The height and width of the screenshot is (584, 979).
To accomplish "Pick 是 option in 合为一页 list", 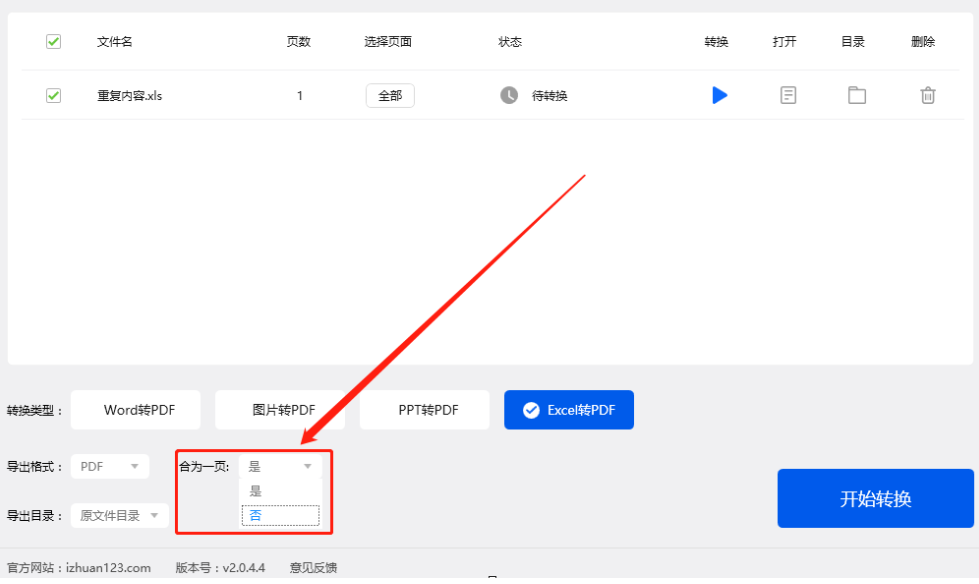I will [280, 491].
